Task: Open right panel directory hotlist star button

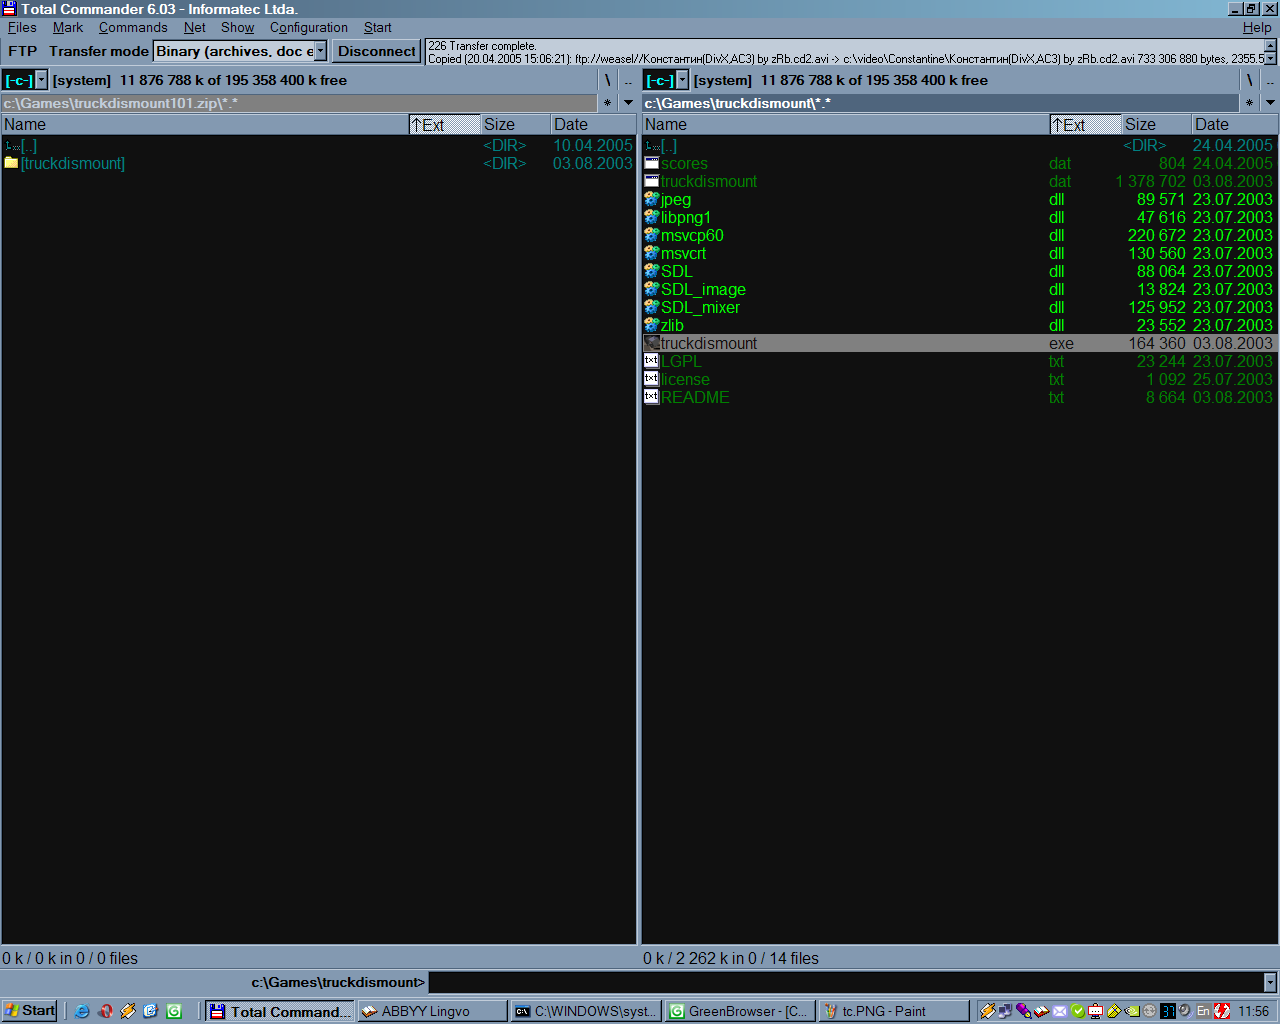Action: tap(1249, 103)
